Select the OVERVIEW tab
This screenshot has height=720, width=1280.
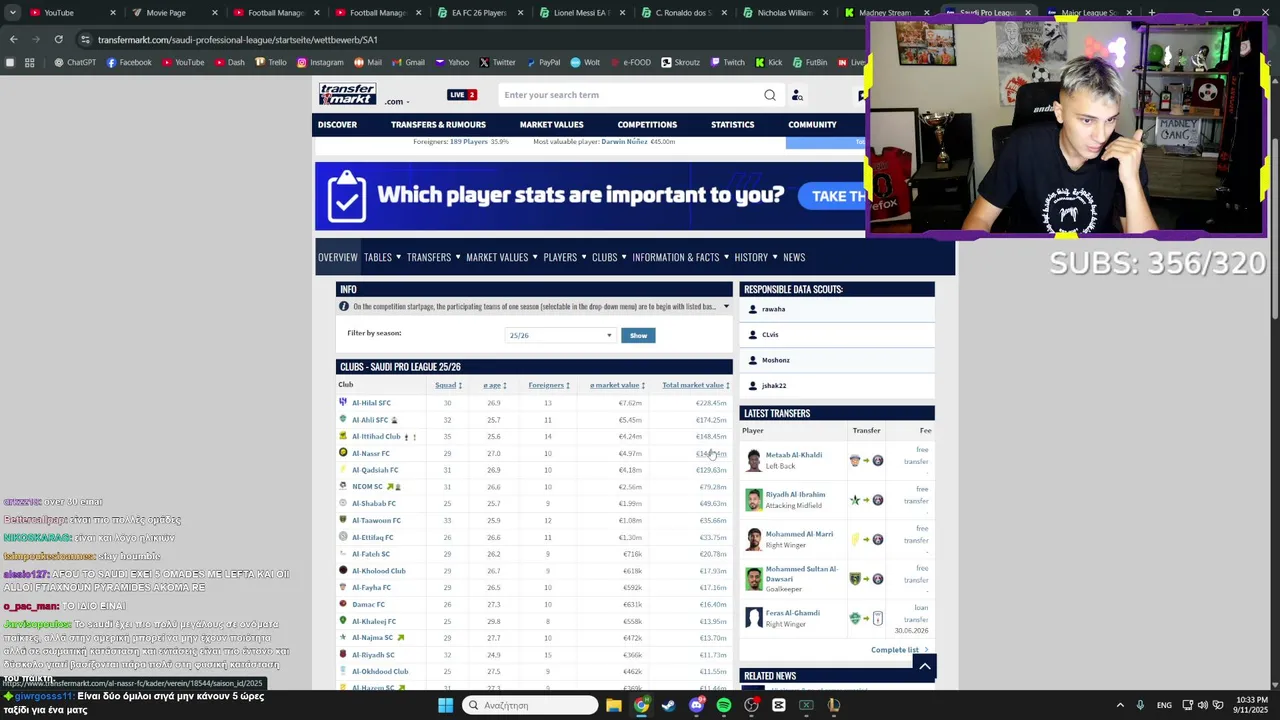pyautogui.click(x=338, y=257)
